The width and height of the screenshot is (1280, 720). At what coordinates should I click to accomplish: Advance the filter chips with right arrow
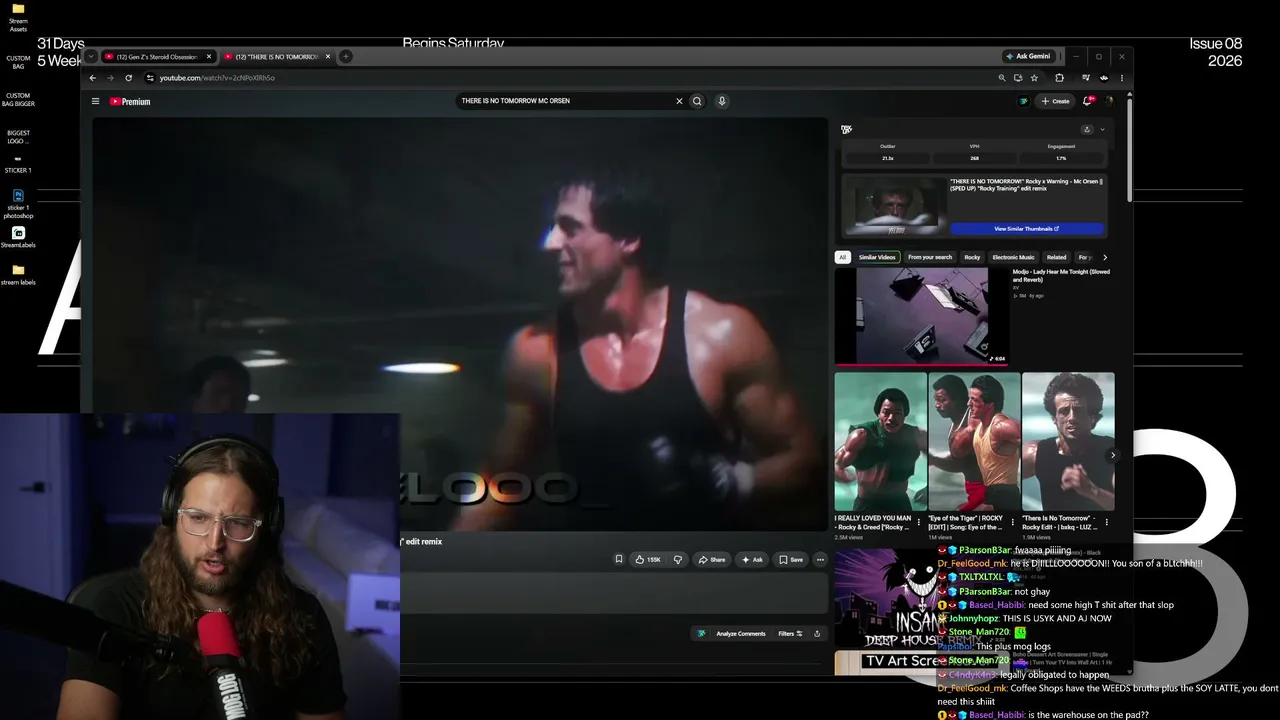[x=1105, y=257]
